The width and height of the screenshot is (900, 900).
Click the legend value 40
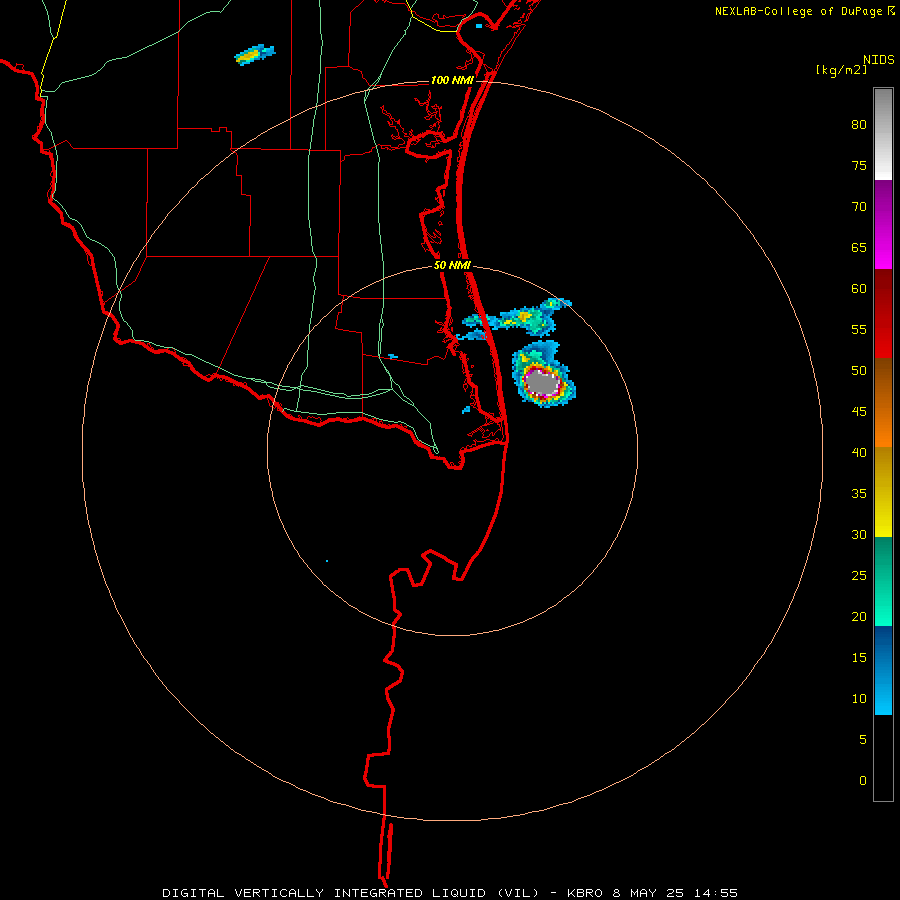click(x=859, y=452)
